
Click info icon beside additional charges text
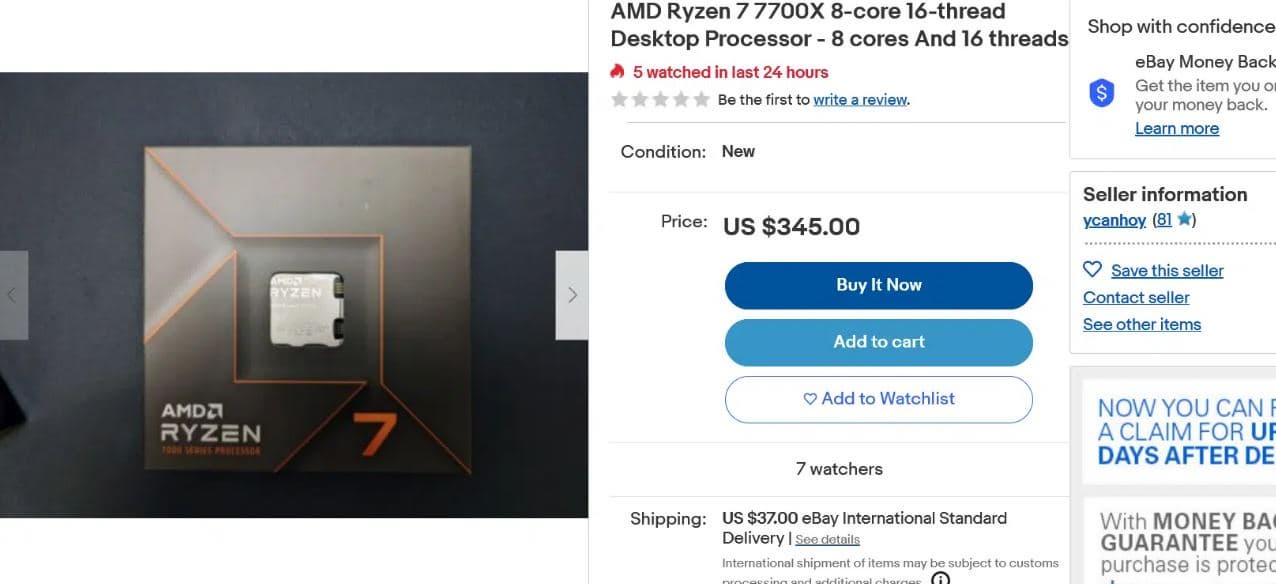click(x=940, y=579)
